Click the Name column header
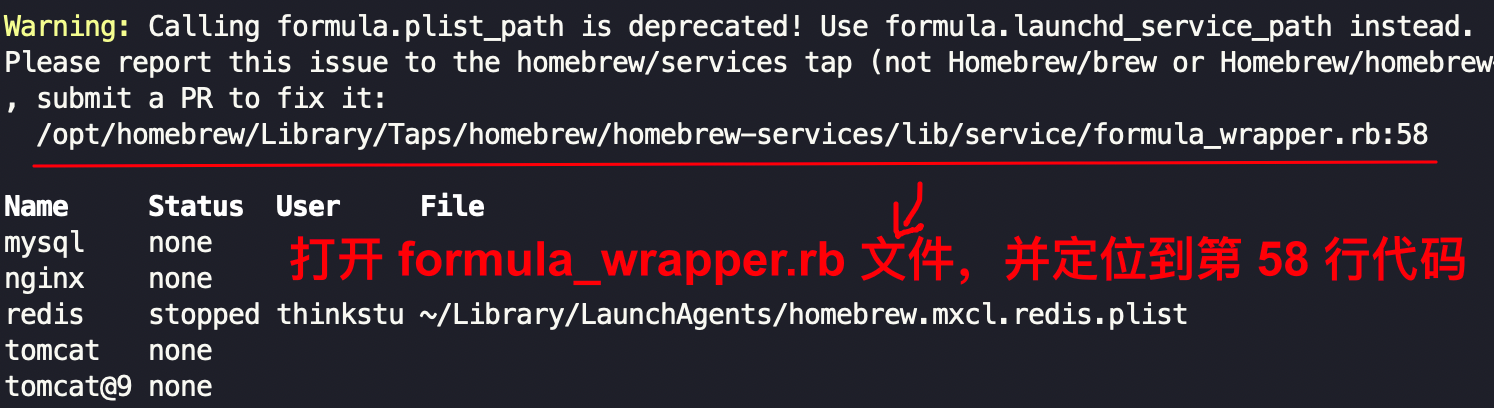1494x408 pixels. (36, 207)
